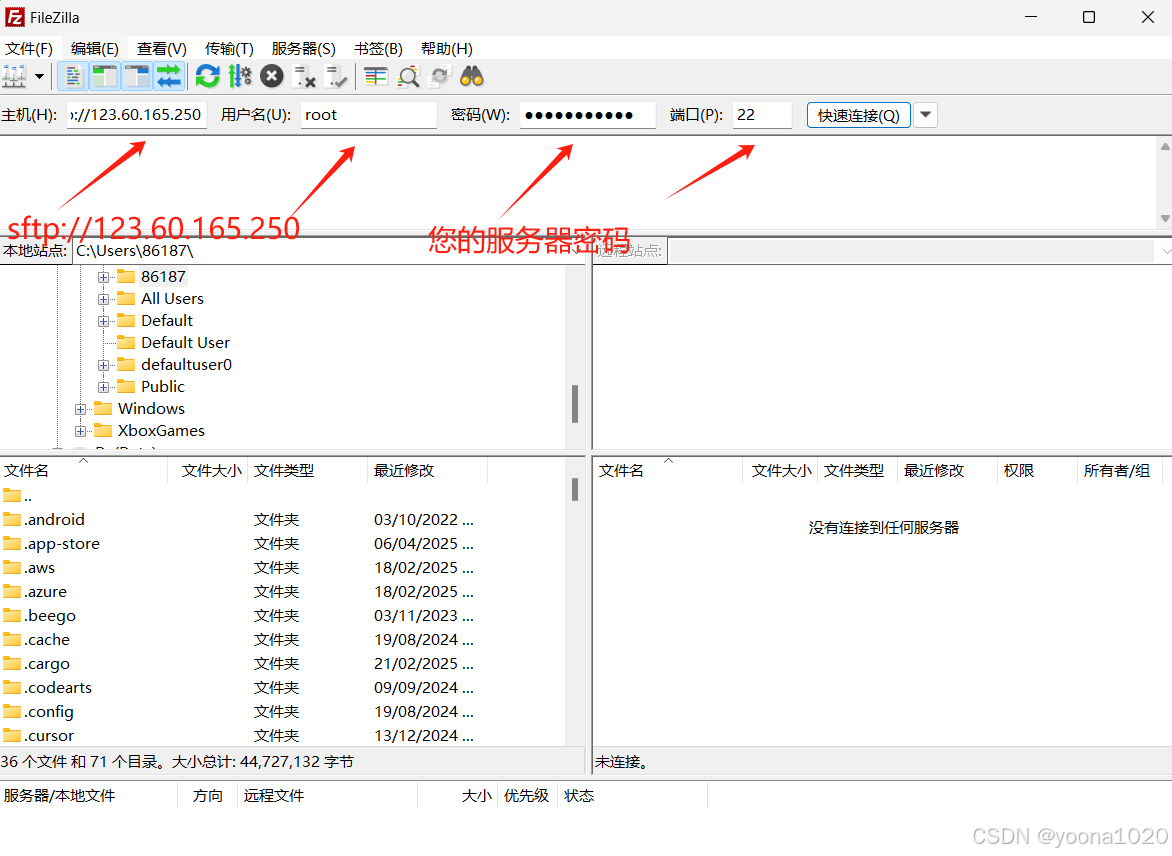Toggle directory comparison
Image resolution: width=1172 pixels, height=856 pixels.
(x=408, y=76)
